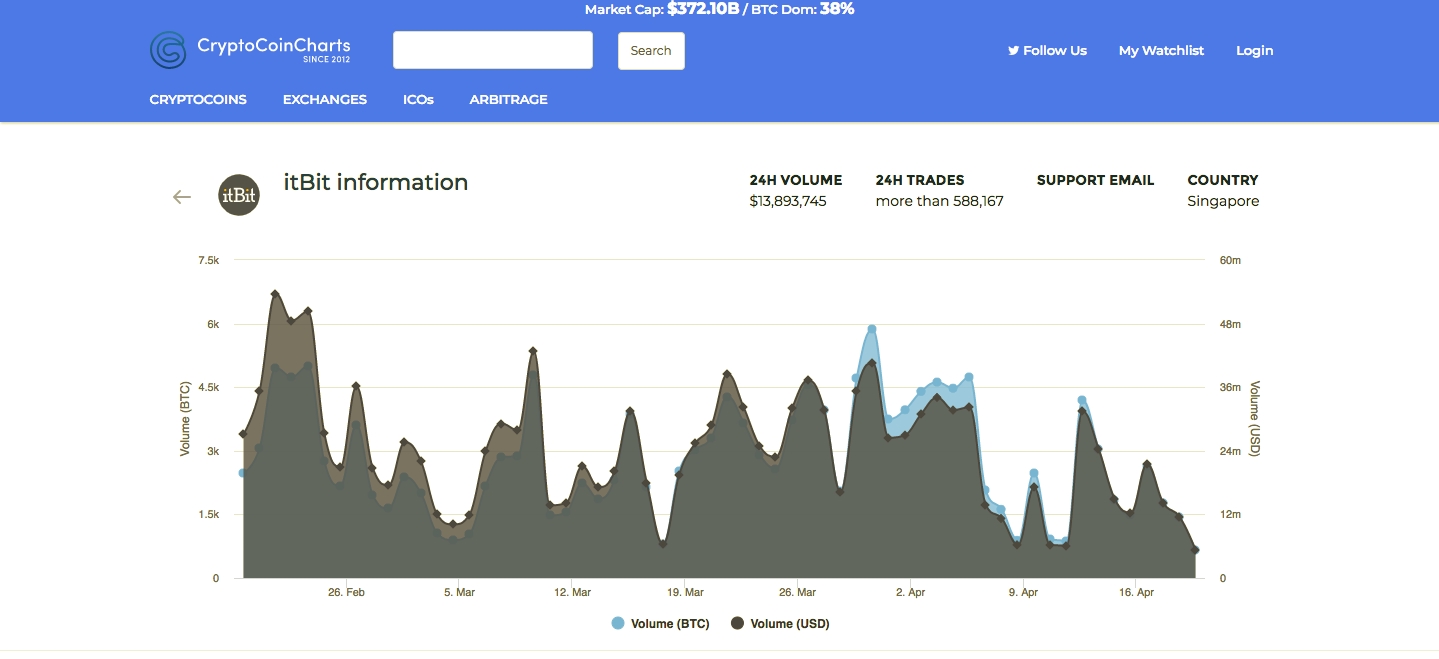Click the BTC Dom 38% value
The width and height of the screenshot is (1439, 659).
click(x=837, y=9)
